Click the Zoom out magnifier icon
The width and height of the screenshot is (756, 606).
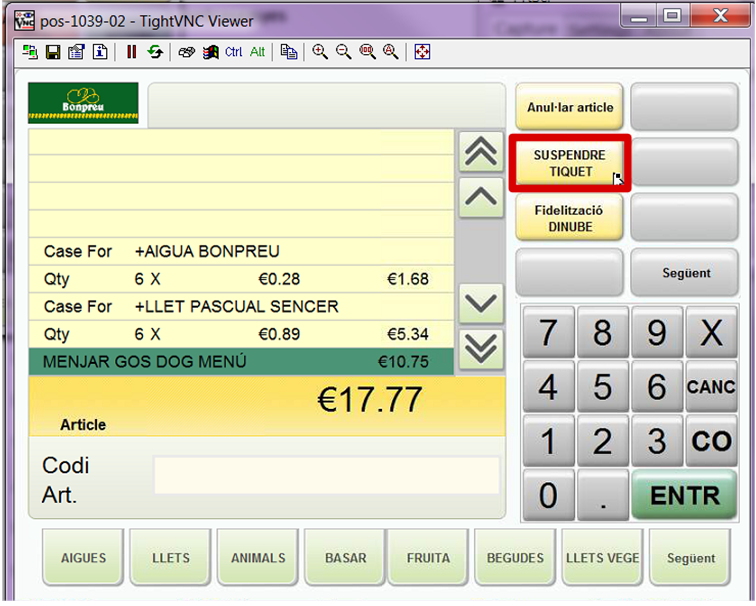pos(343,52)
